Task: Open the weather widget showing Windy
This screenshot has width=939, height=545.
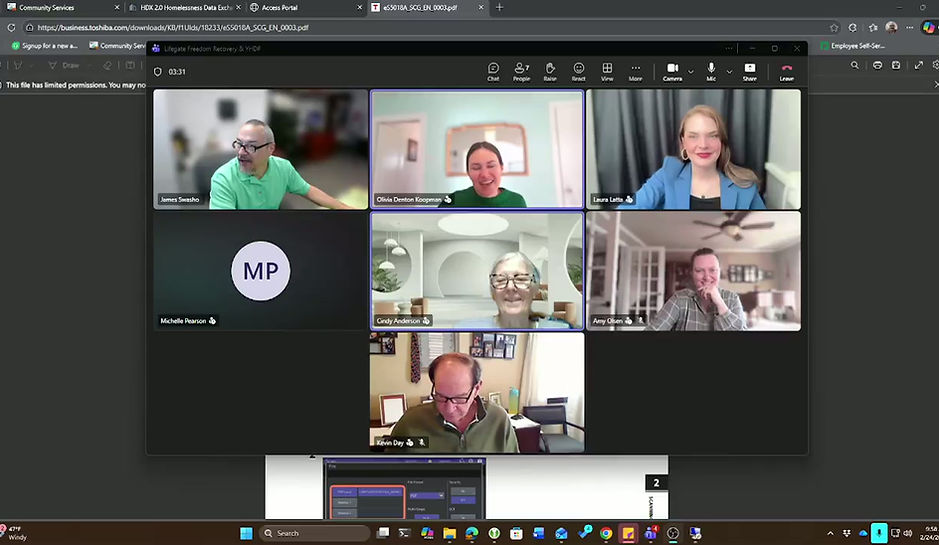Action: coord(14,533)
